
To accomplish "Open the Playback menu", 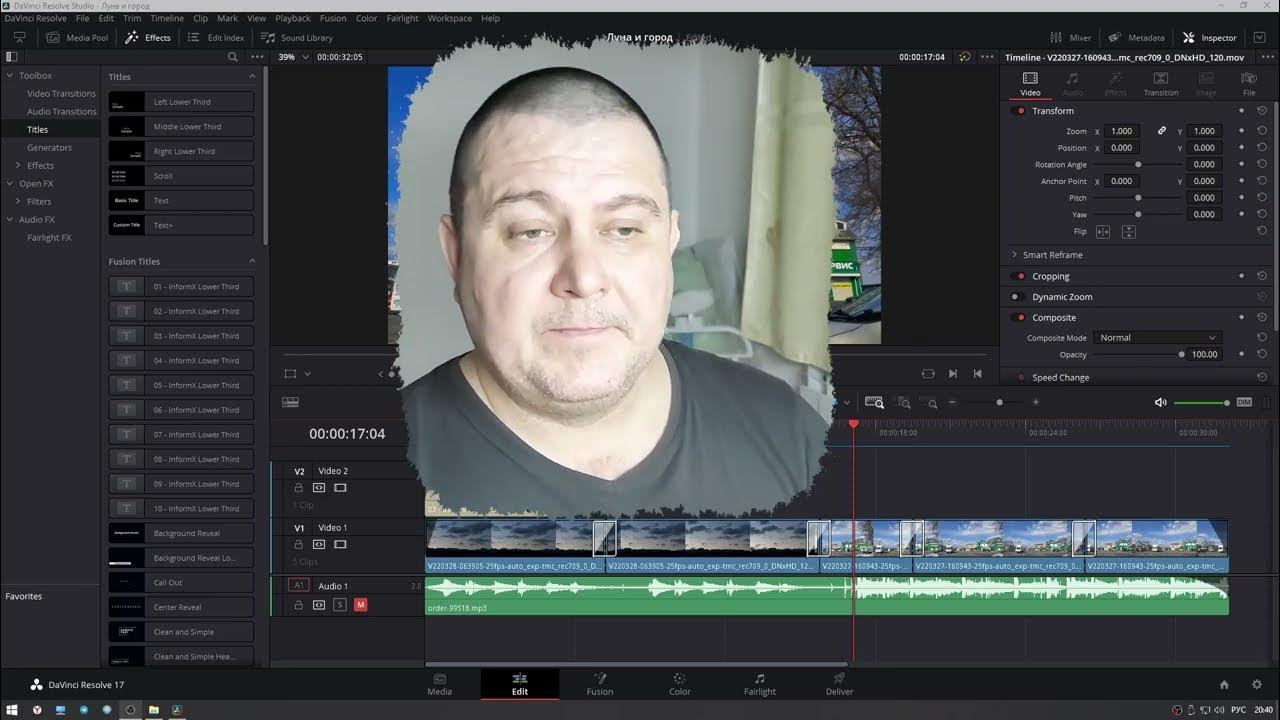I will [x=293, y=18].
